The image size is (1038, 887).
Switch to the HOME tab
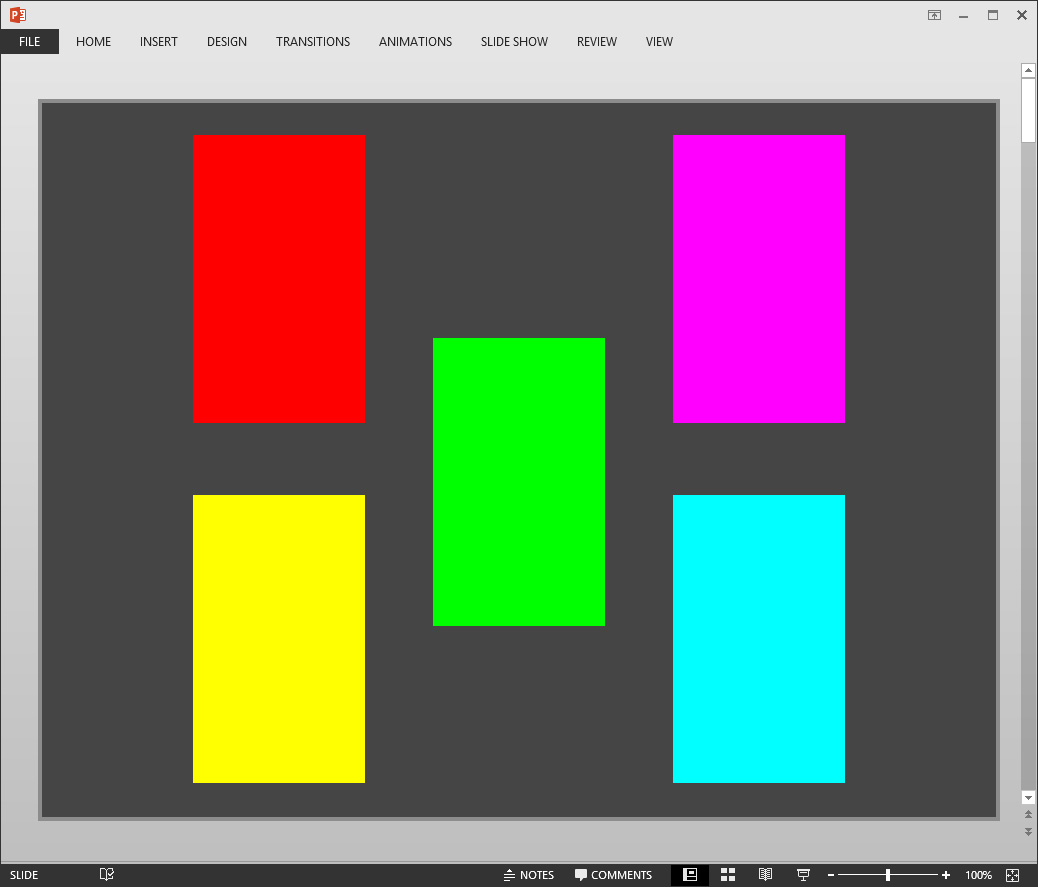pos(93,42)
